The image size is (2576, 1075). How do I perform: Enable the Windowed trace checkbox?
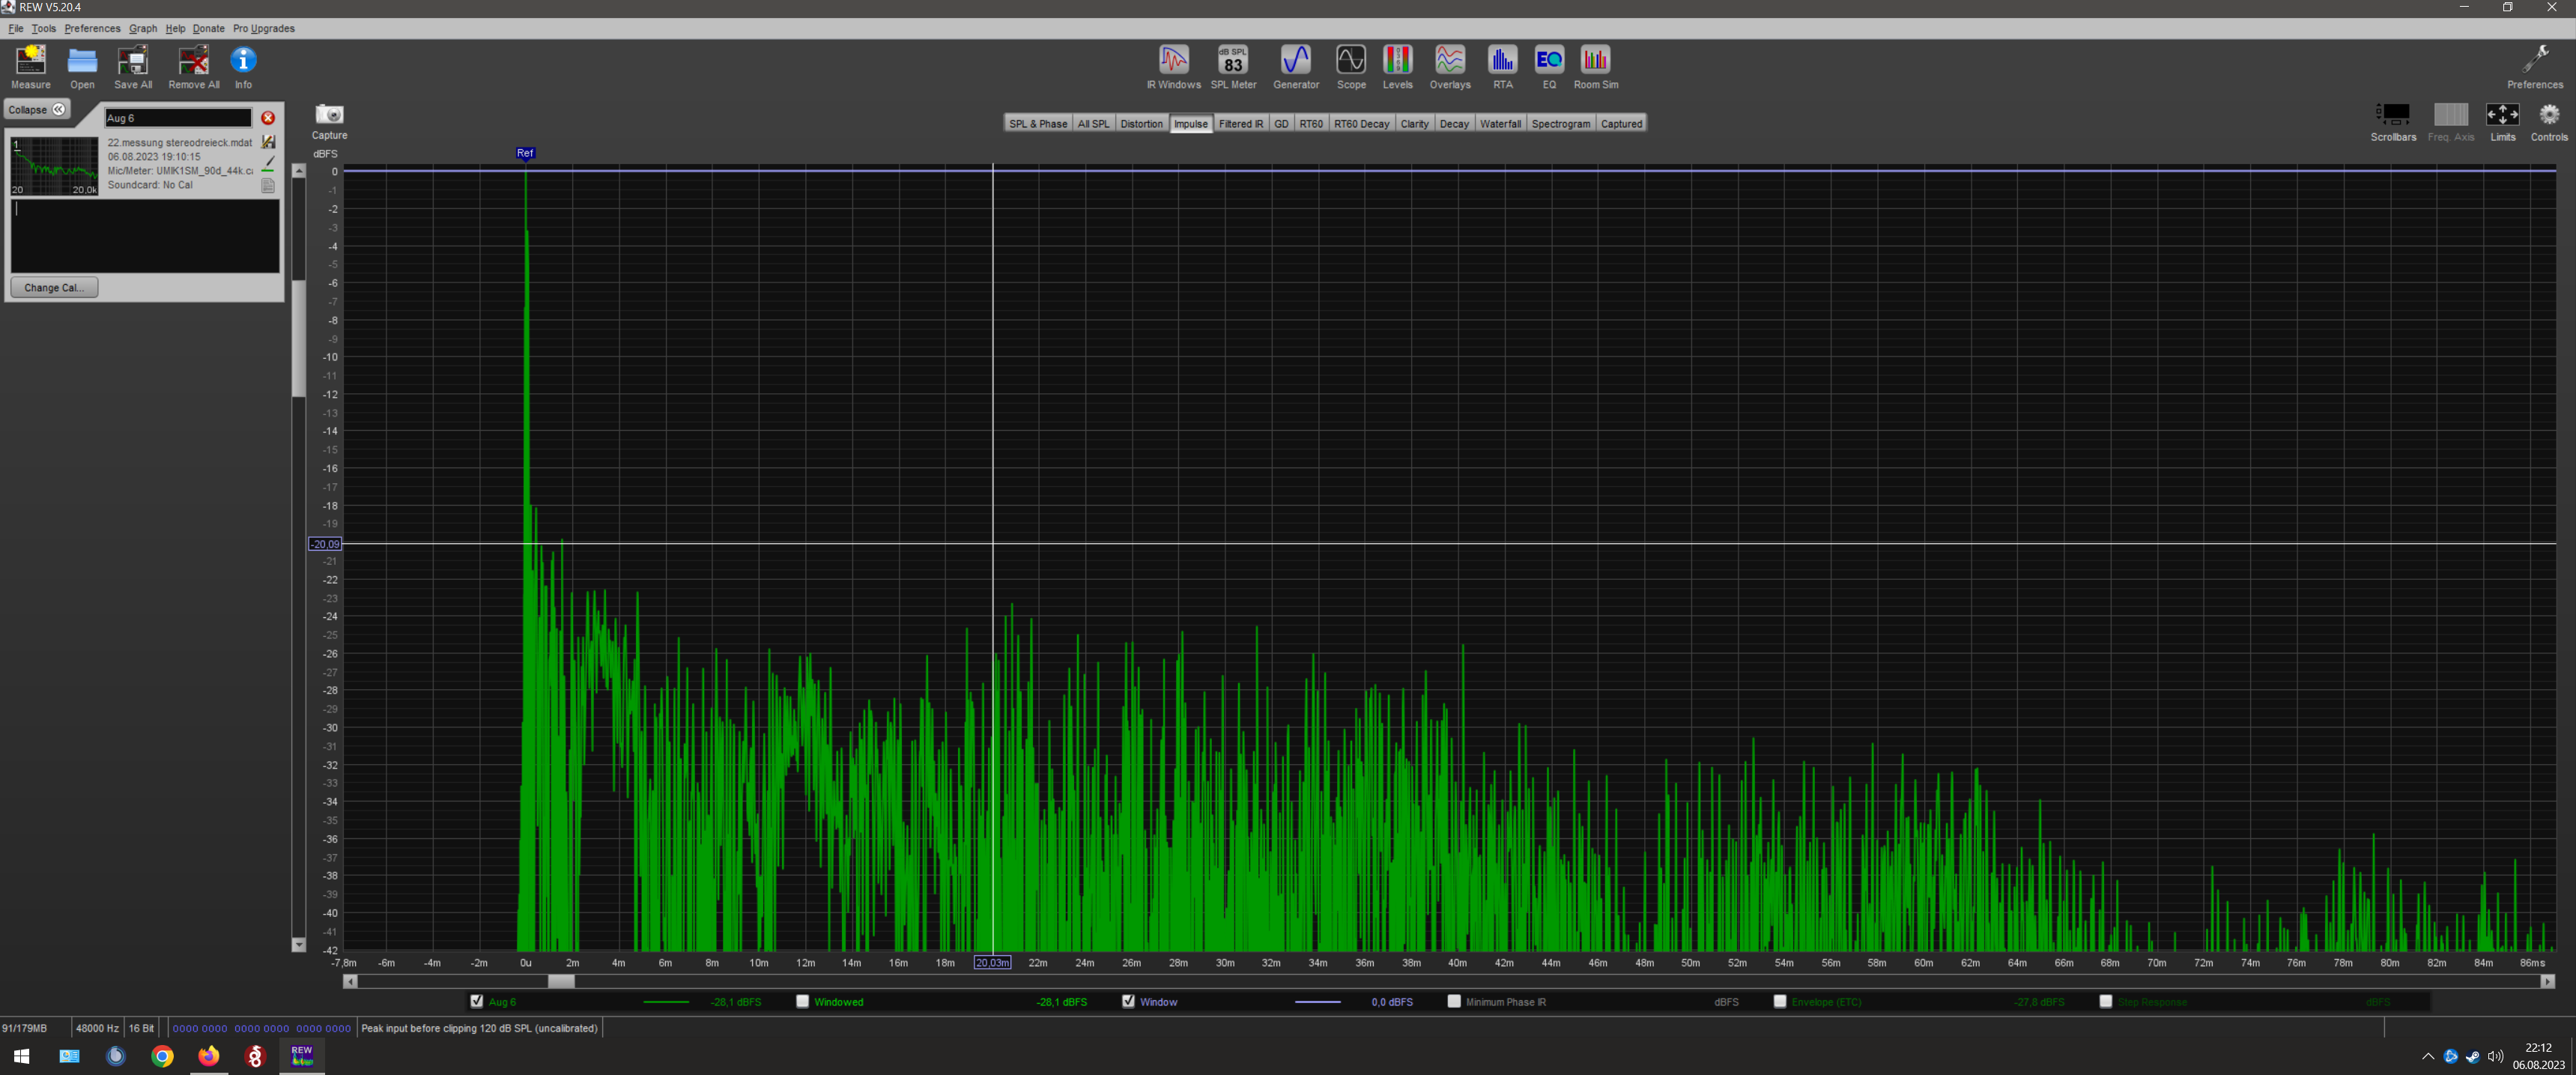click(x=802, y=1001)
